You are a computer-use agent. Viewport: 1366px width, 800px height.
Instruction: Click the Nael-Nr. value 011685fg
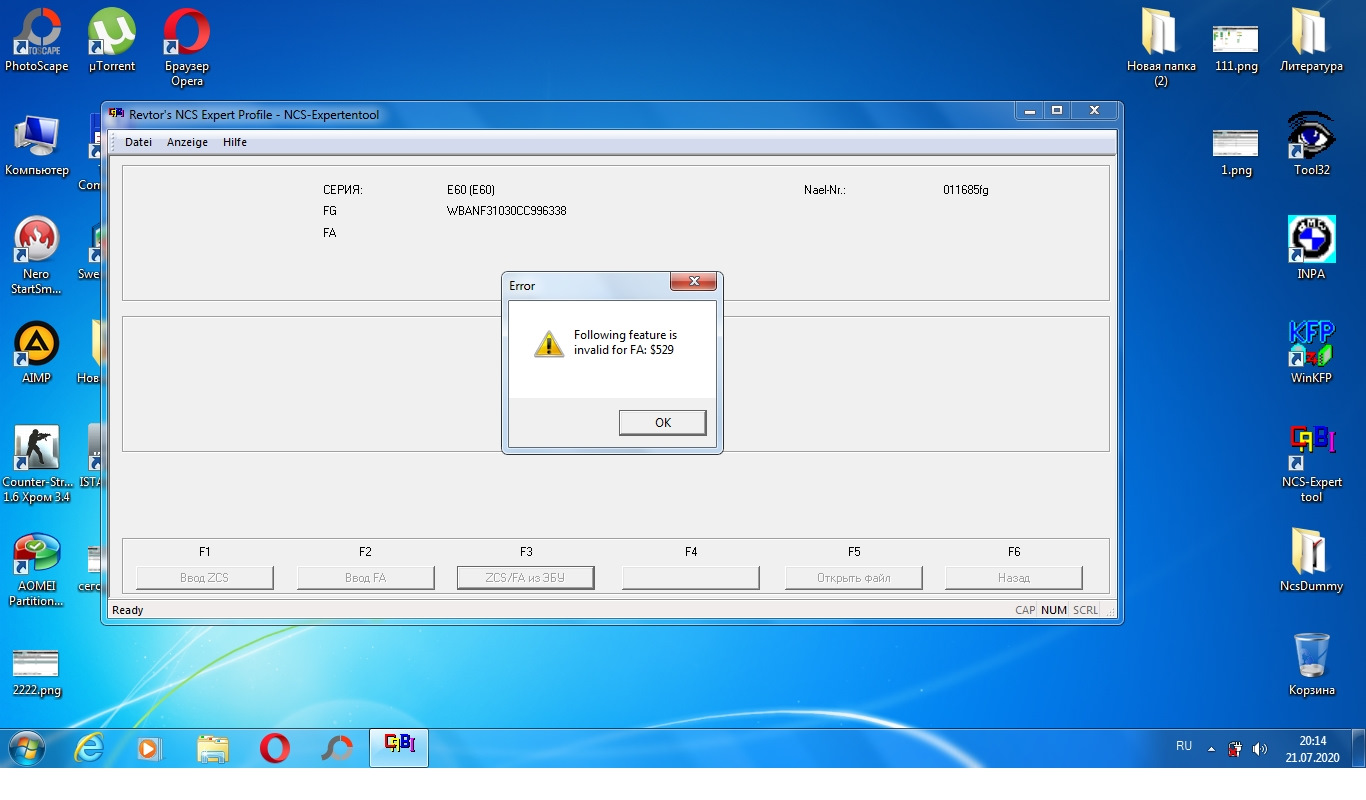(x=966, y=190)
